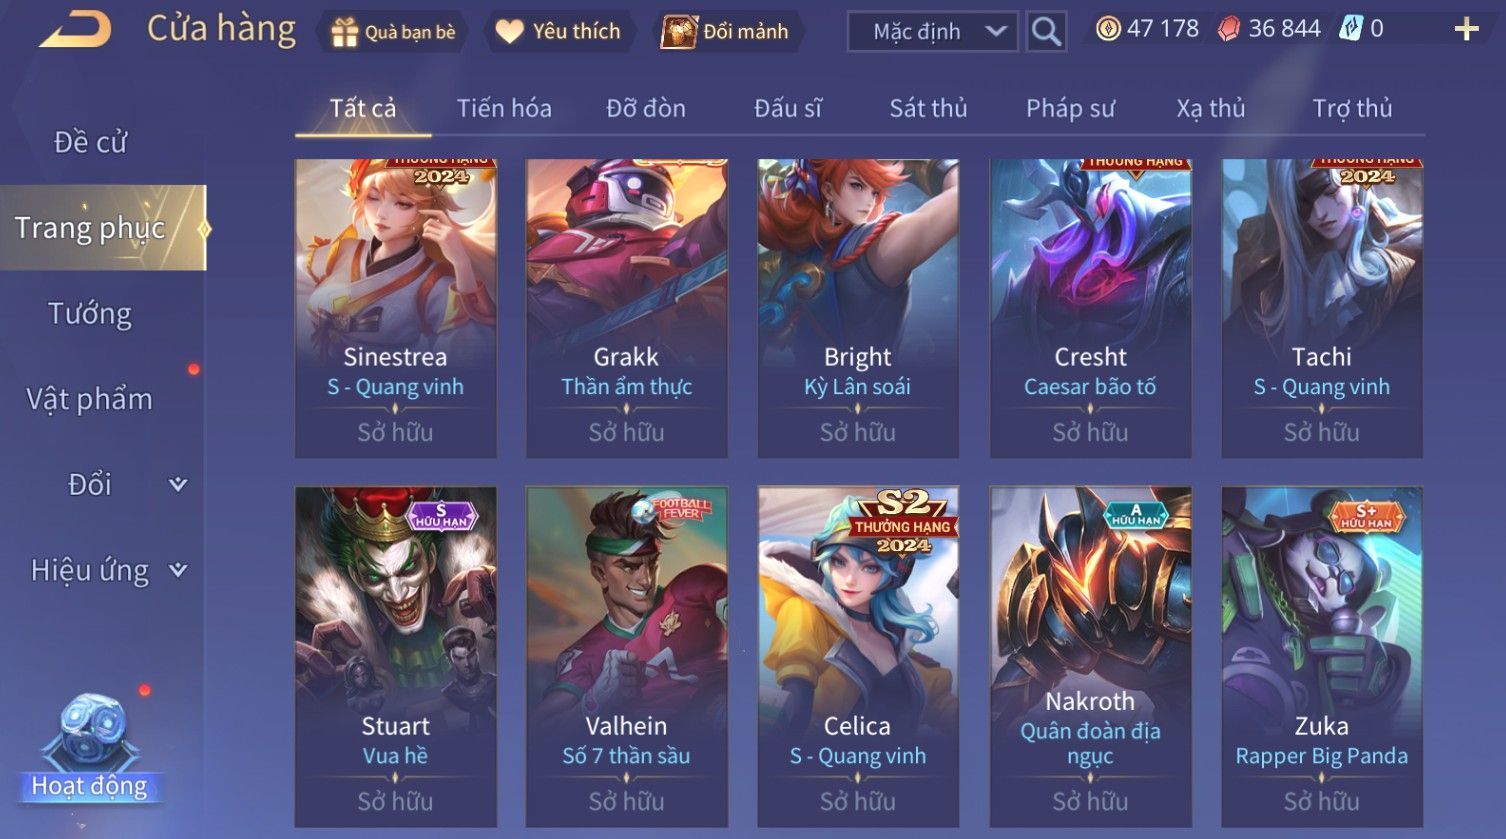The width and height of the screenshot is (1506, 839).
Task: Open Yêu thích heart favorites
Action: (509, 32)
